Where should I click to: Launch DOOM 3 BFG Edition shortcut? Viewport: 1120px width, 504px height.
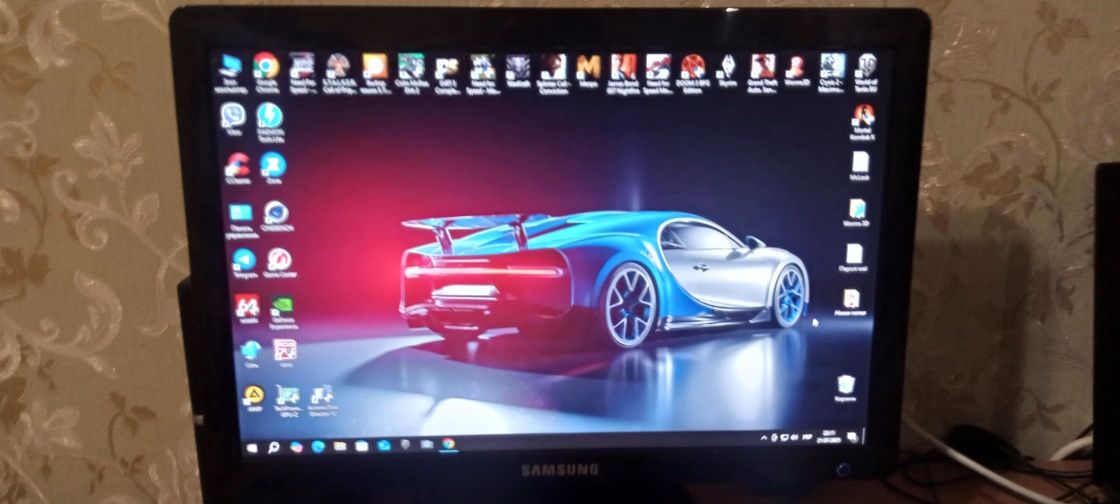tap(692, 72)
